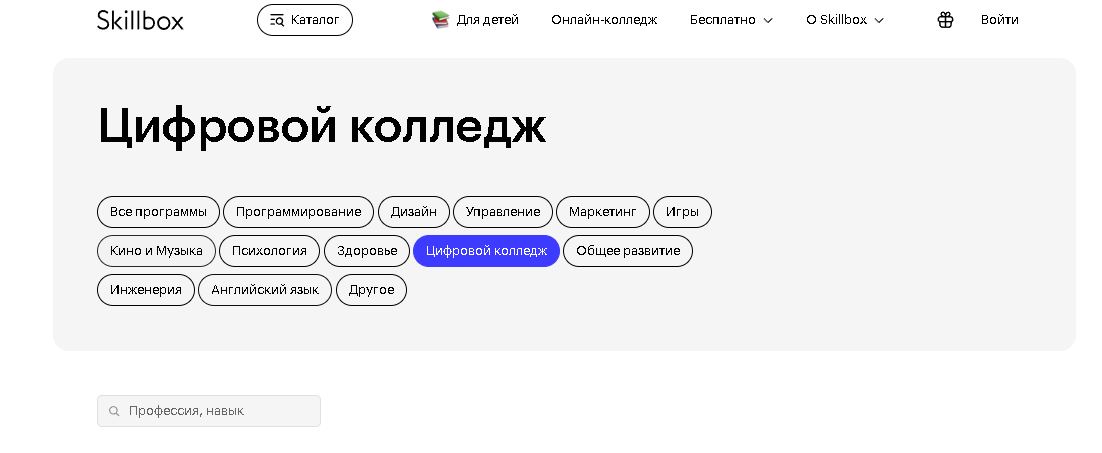Open the Для детей link
Viewport: 1102px width, 453px height.
coord(487,20)
